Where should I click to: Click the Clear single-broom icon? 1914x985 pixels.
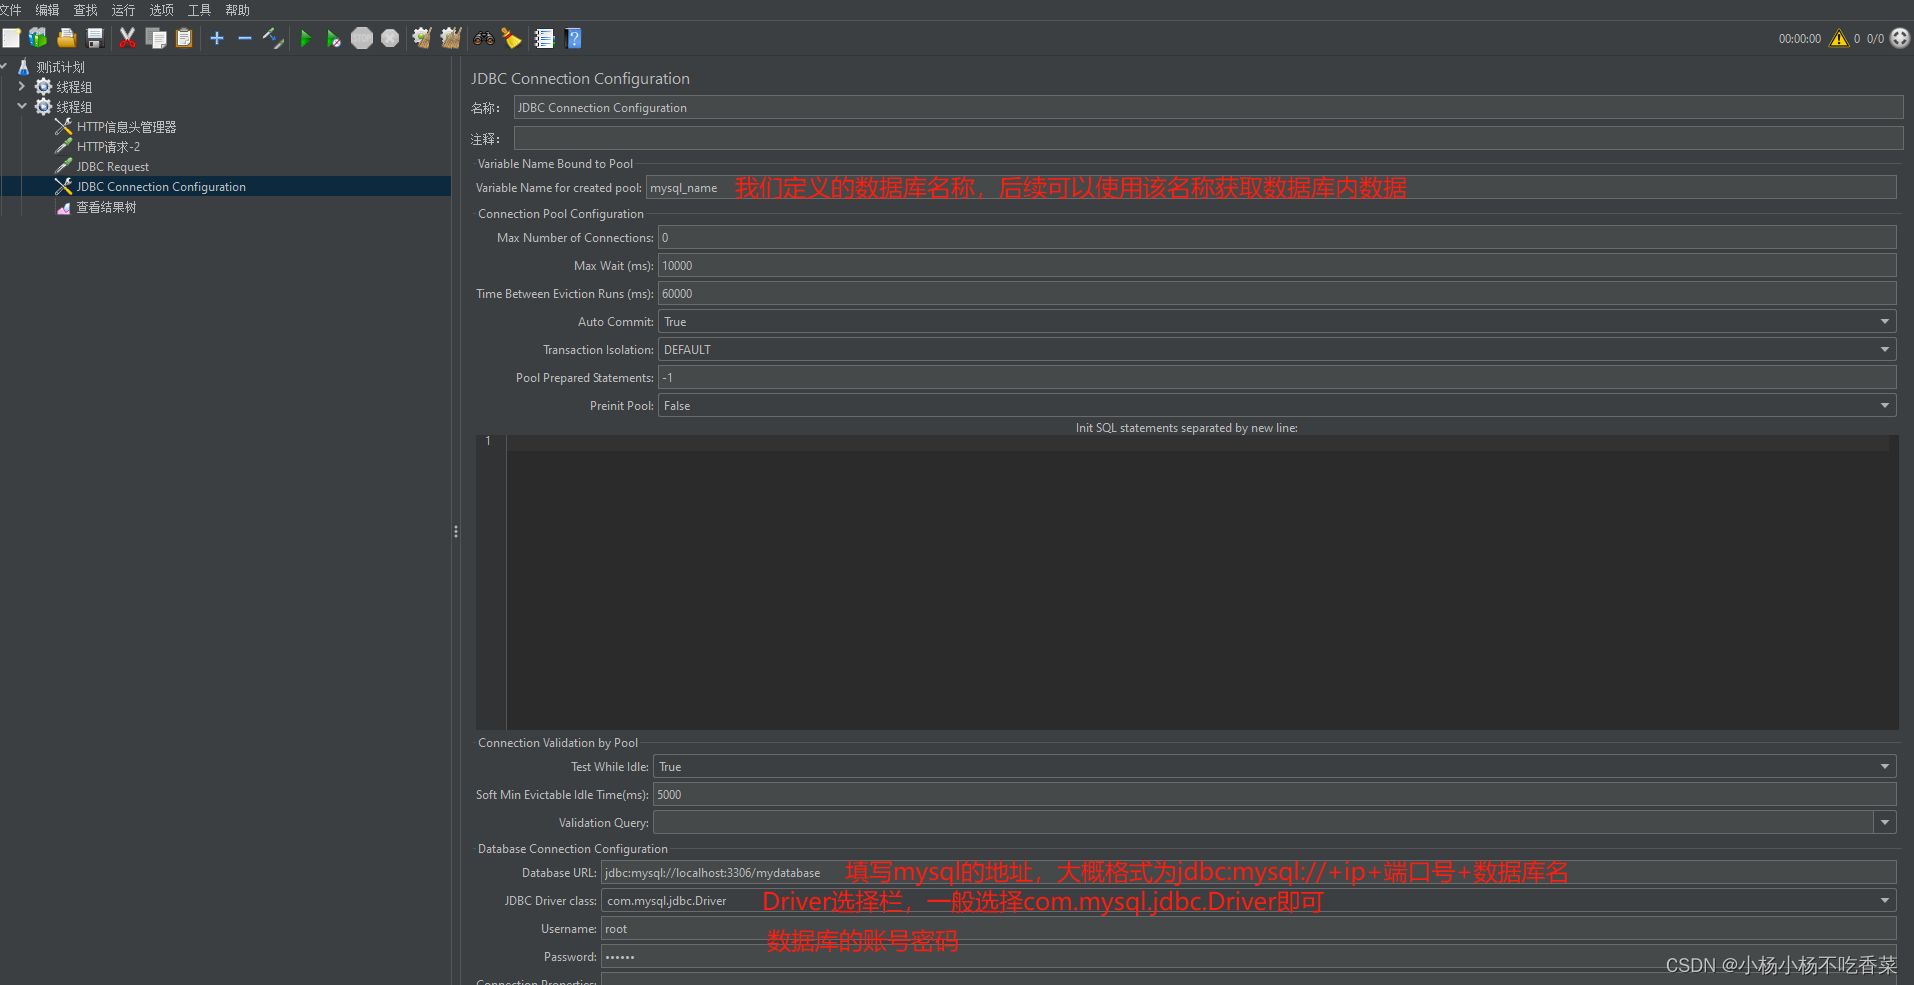pyautogui.click(x=422, y=38)
